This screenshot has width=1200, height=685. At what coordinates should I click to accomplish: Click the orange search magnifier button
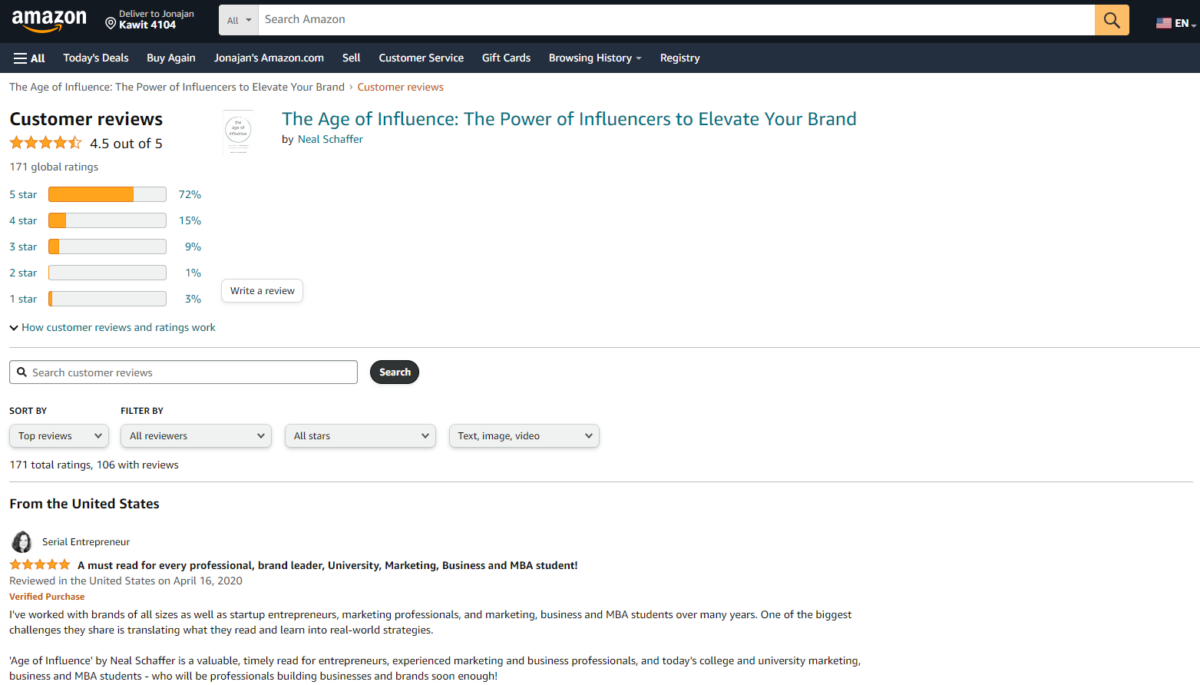1111,19
